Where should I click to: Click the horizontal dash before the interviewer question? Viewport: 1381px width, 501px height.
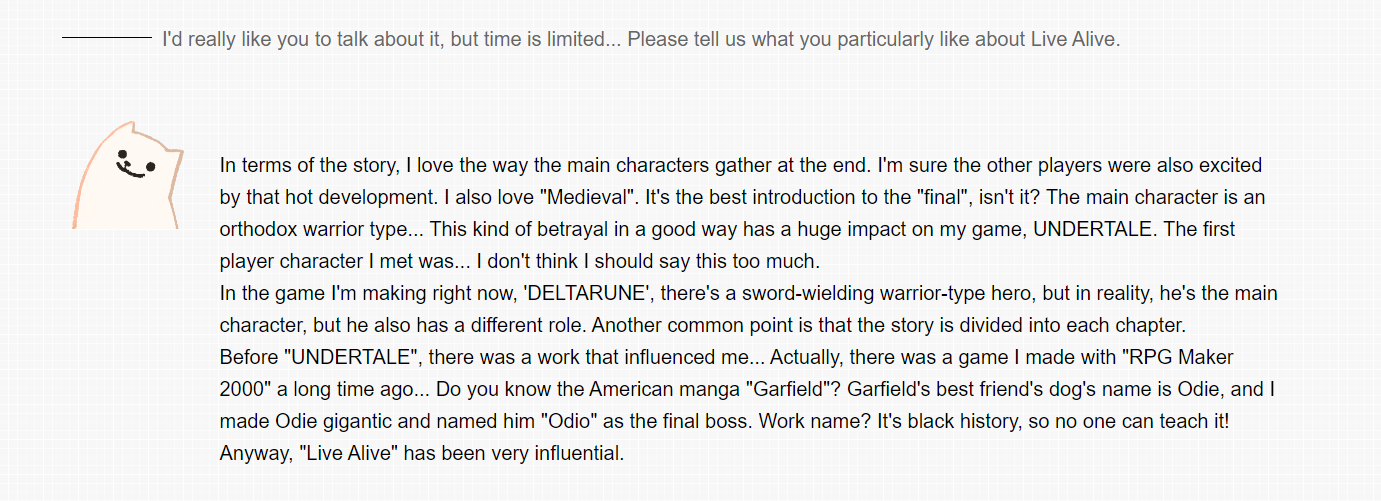(x=106, y=38)
